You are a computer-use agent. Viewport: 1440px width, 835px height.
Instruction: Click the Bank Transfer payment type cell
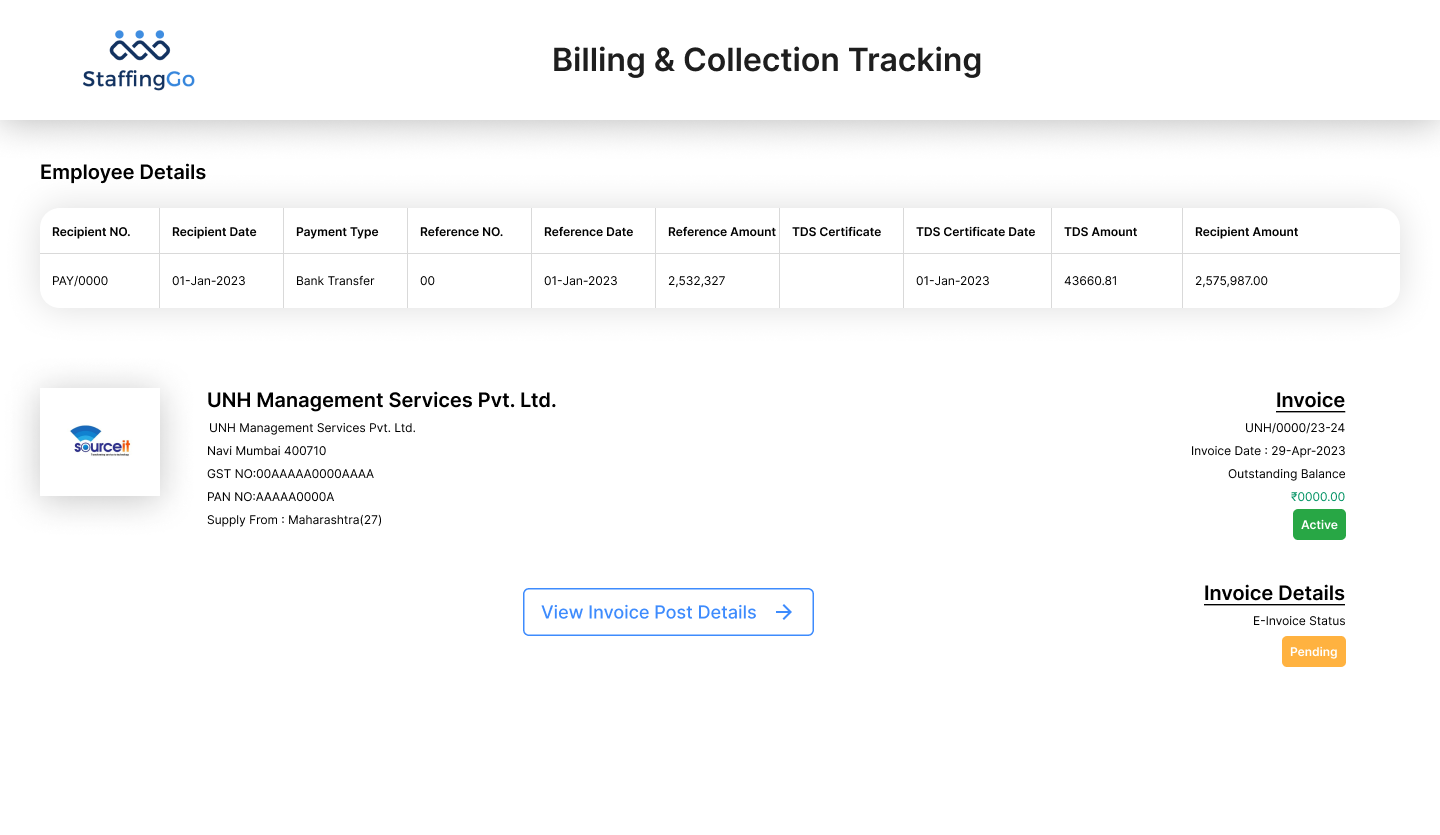335,281
